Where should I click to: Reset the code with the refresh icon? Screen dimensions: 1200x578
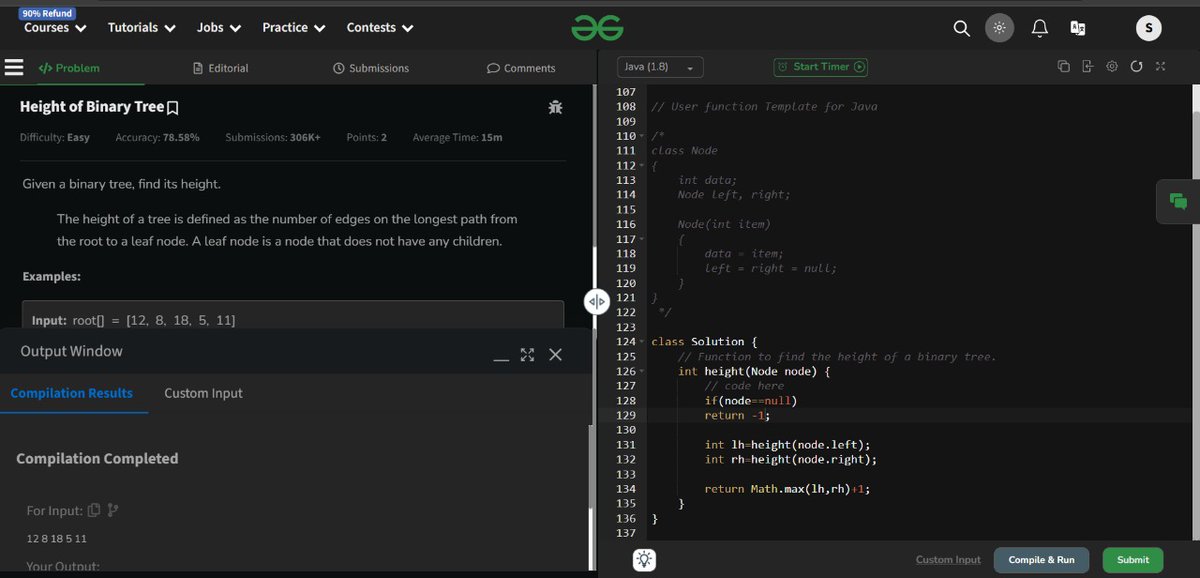click(1136, 67)
